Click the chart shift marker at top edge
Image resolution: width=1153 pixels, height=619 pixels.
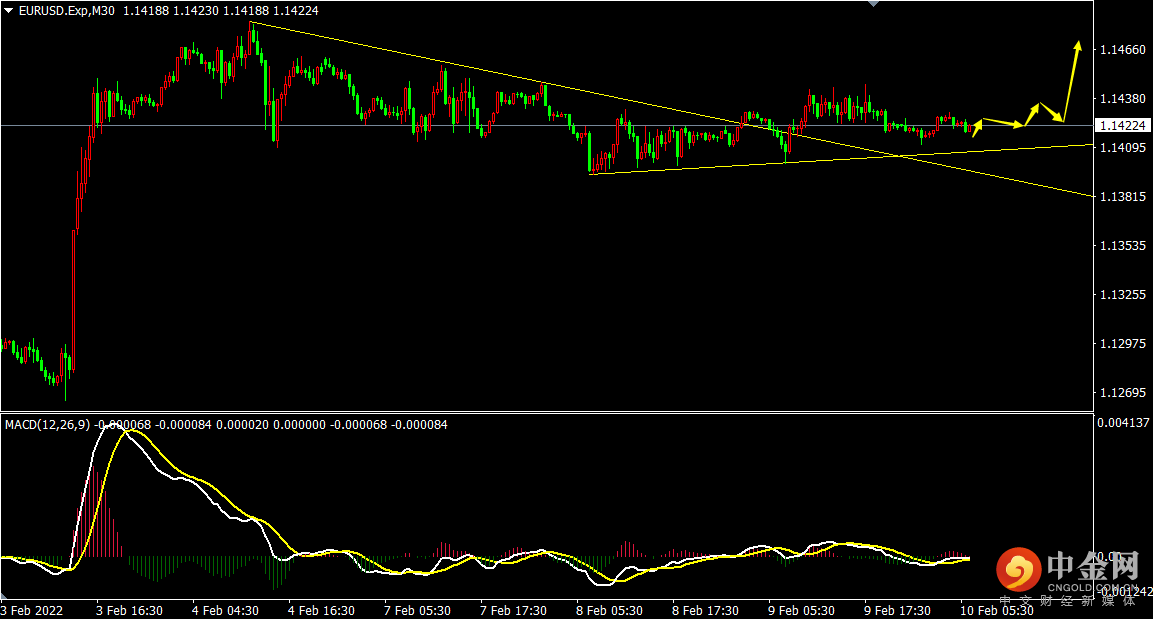point(873,4)
